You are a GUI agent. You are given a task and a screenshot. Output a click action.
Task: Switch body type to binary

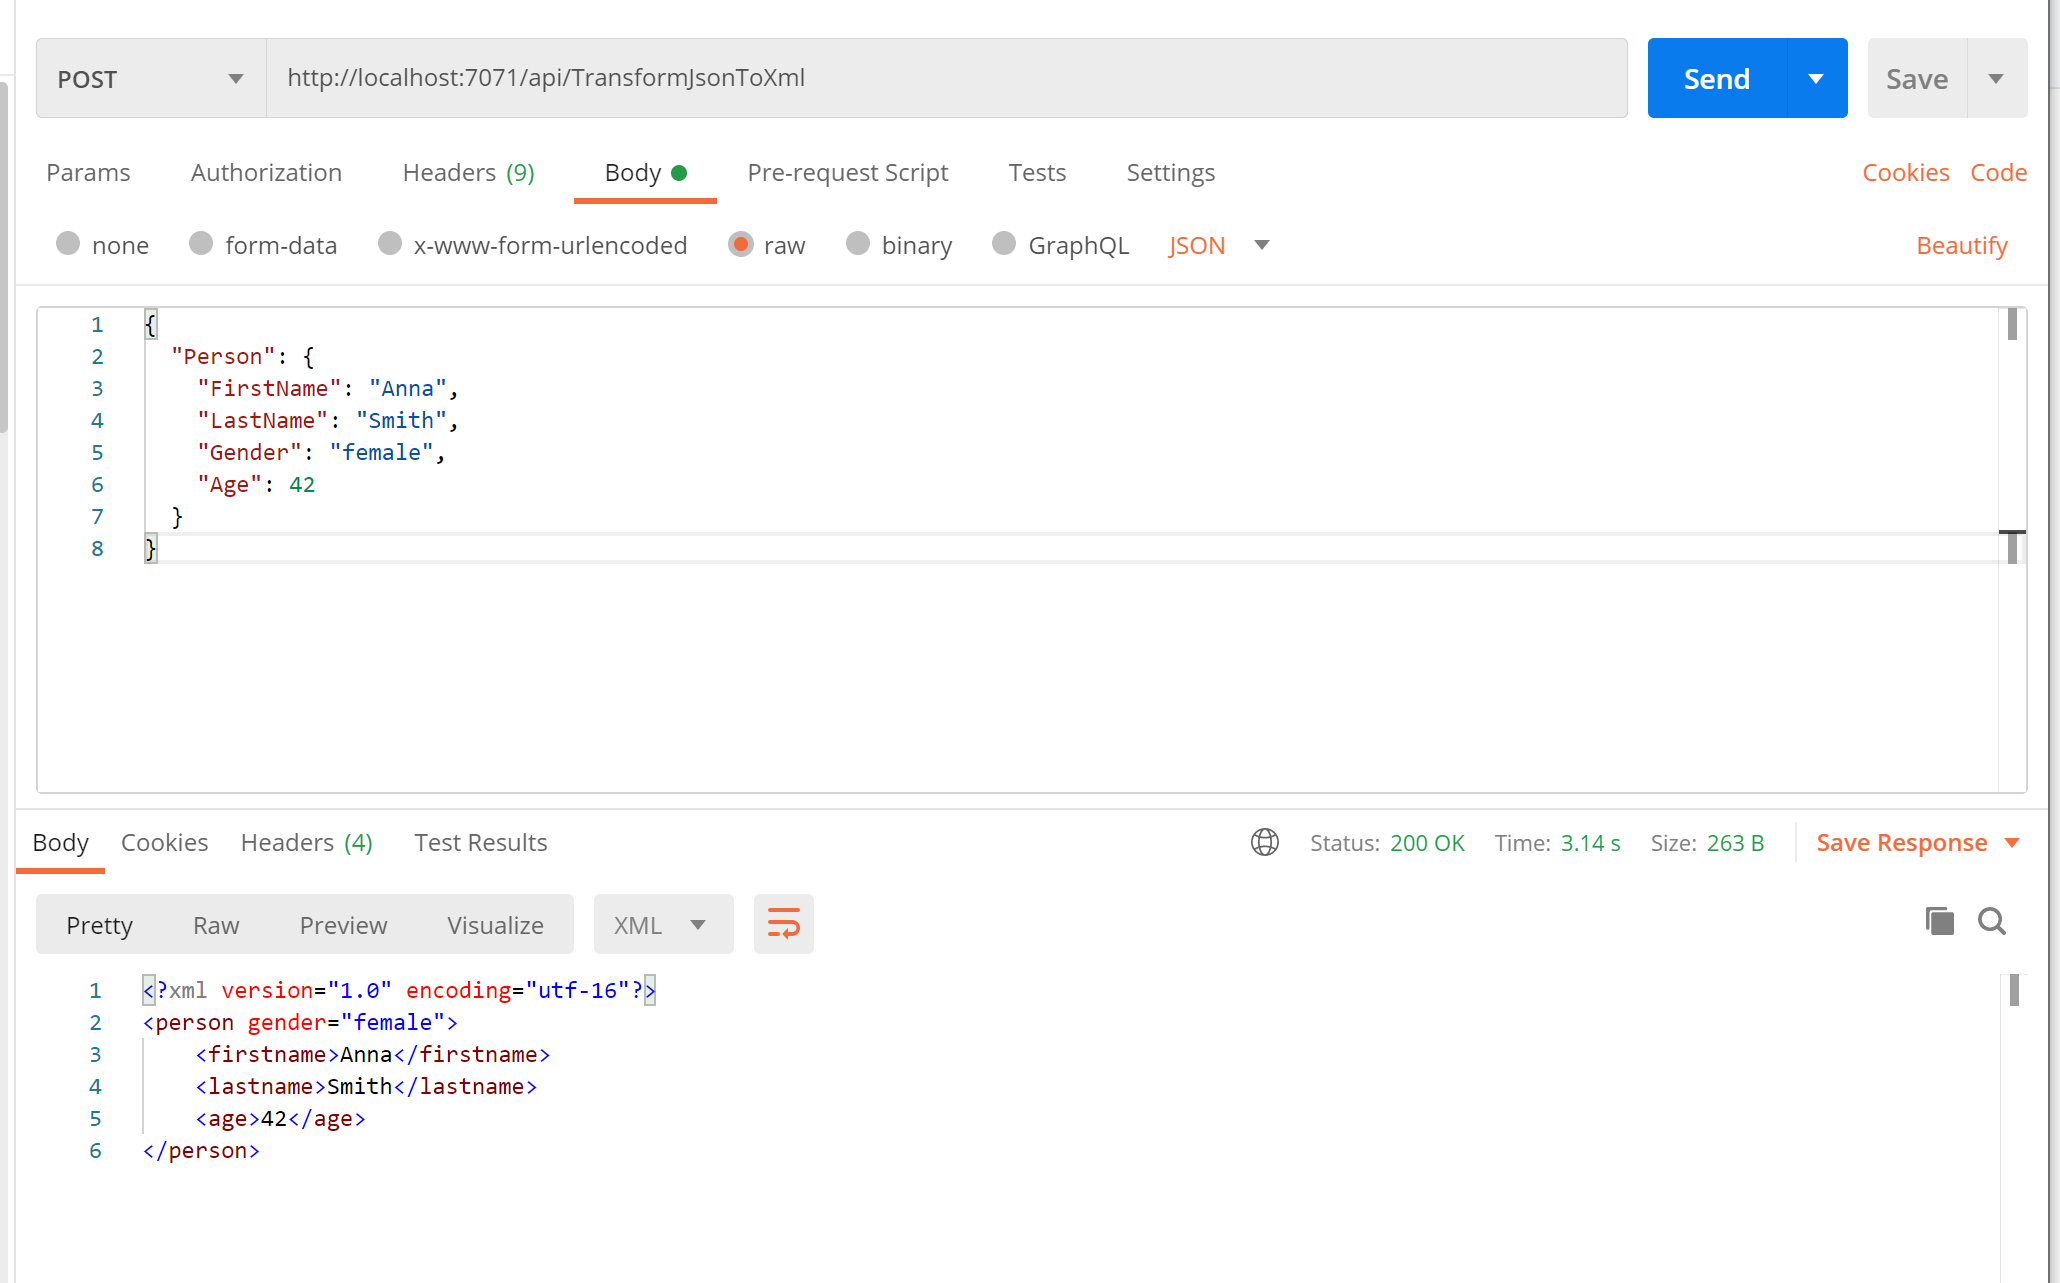coord(858,244)
